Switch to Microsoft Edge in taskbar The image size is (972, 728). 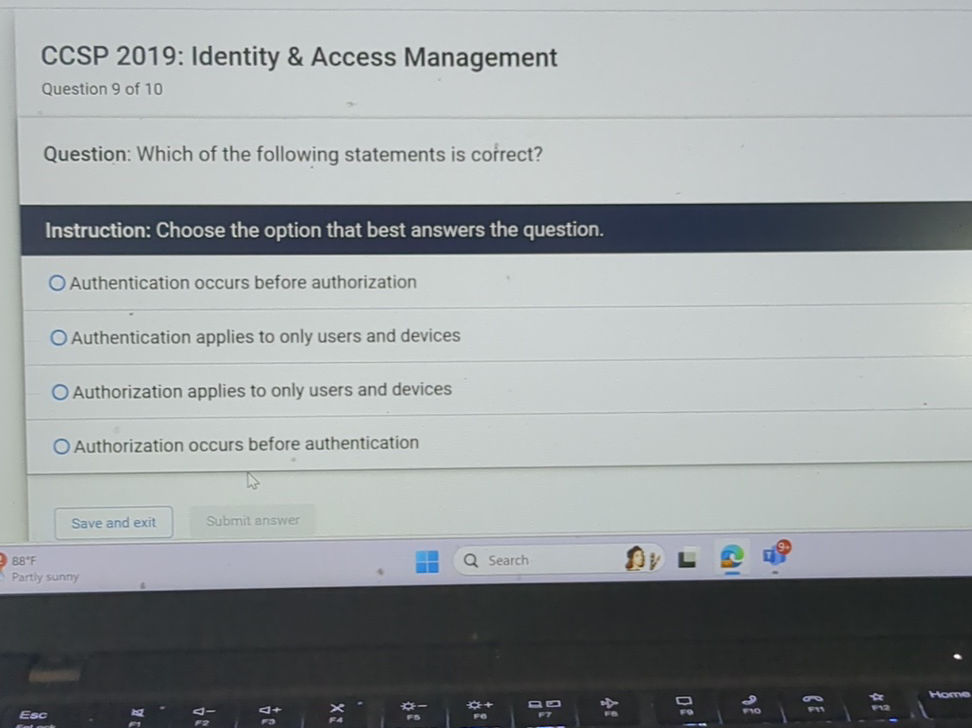(x=732, y=557)
